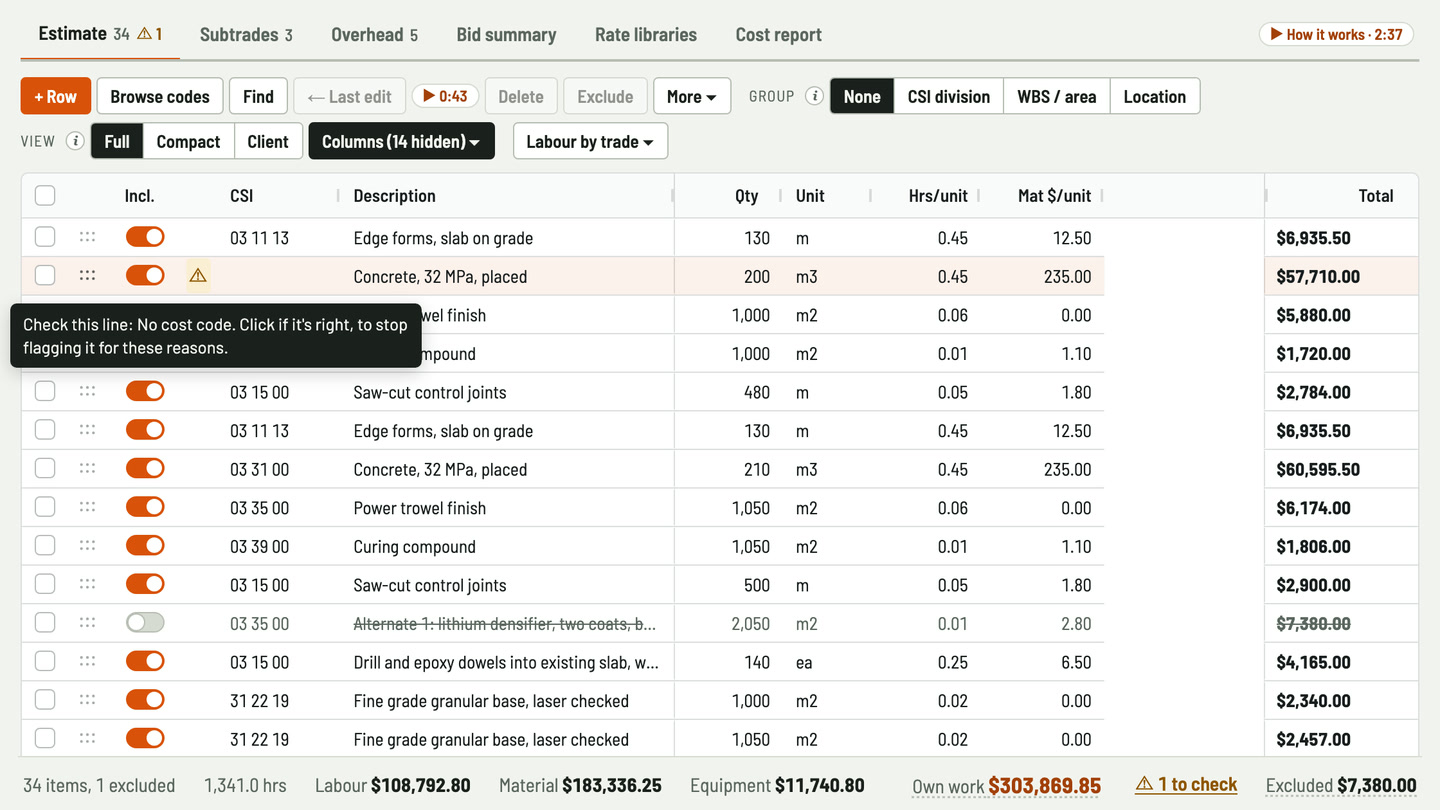Open the Columns (14 hidden) dropdown

tap(401, 141)
